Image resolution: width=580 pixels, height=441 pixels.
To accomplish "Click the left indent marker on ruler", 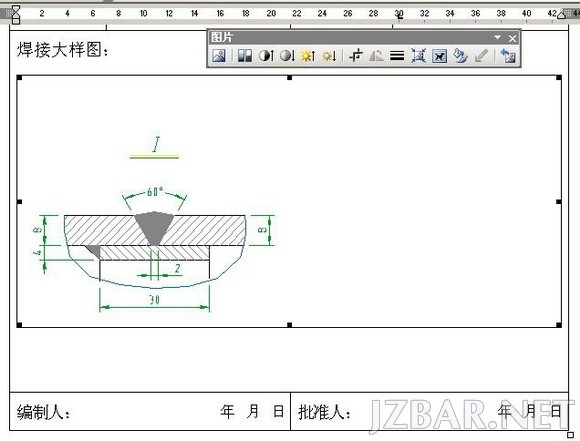I will pos(16,20).
